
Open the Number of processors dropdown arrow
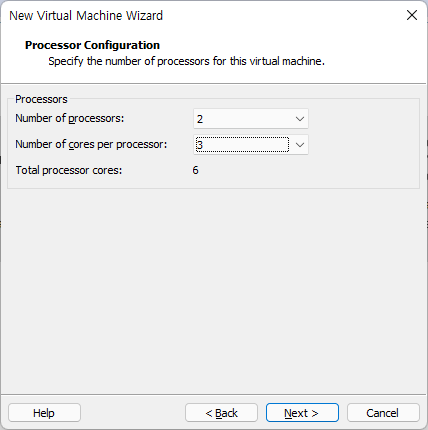point(300,119)
